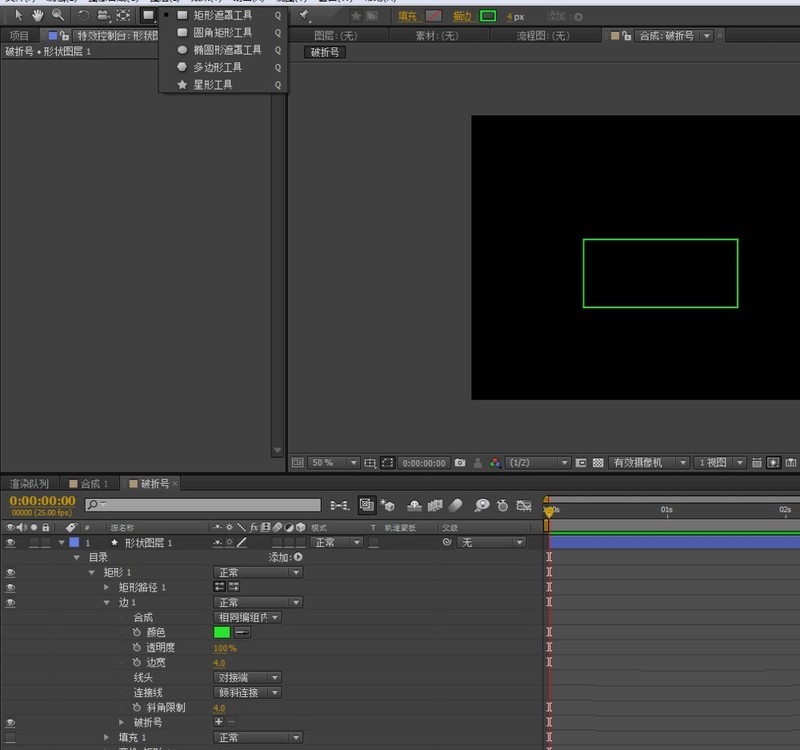Click the stopwatch for 边宽 property
Viewport: 800px width, 750px height.
point(136,662)
